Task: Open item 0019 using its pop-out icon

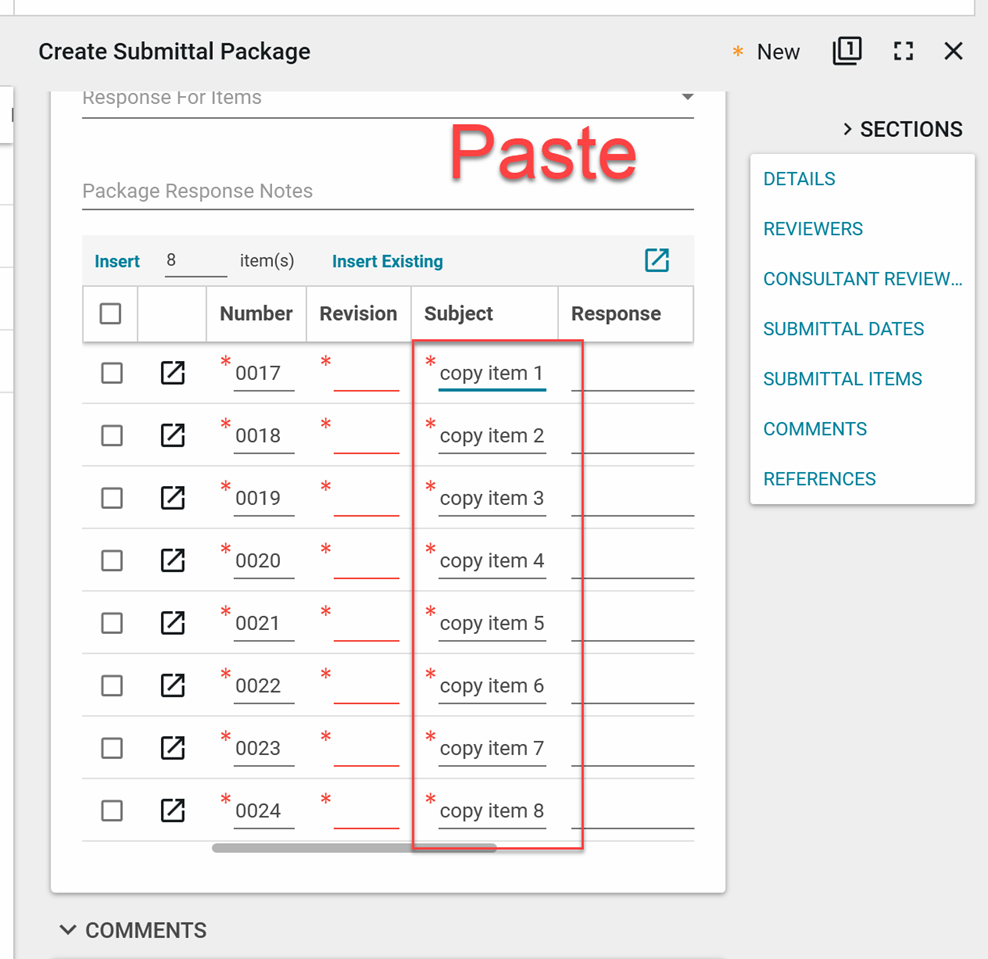Action: [173, 498]
